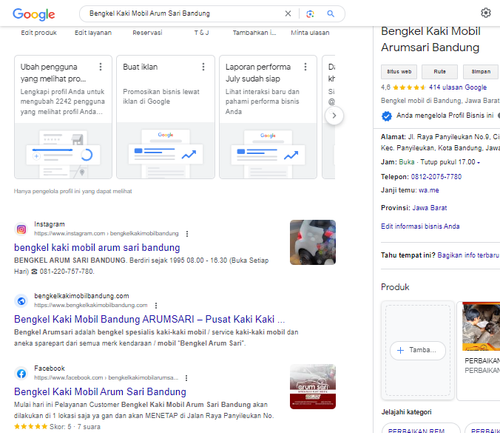Open the Google logo homepage link

[x=34, y=14]
